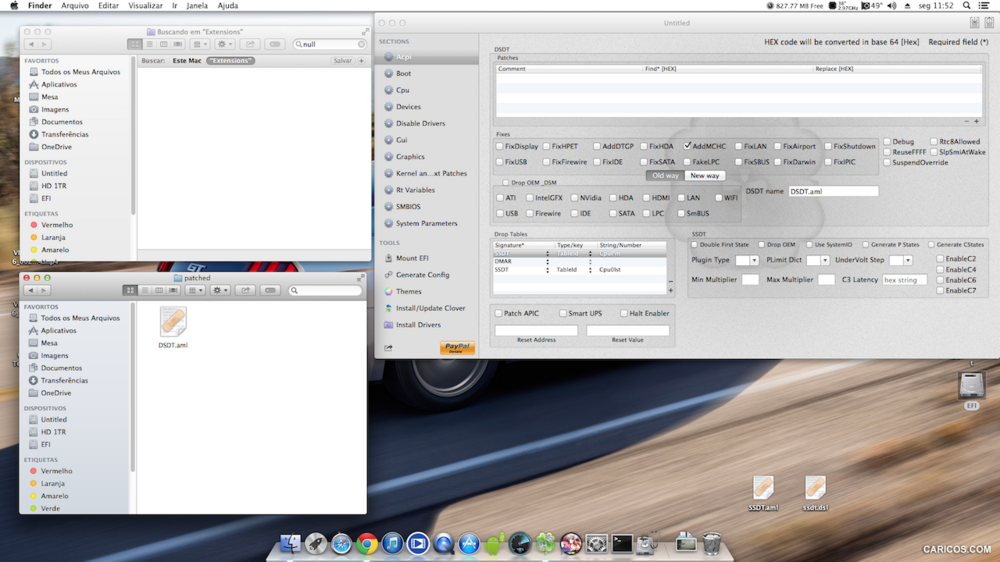This screenshot has height=562, width=1000.
Task: Select the Mount EFI tool
Action: 411,258
